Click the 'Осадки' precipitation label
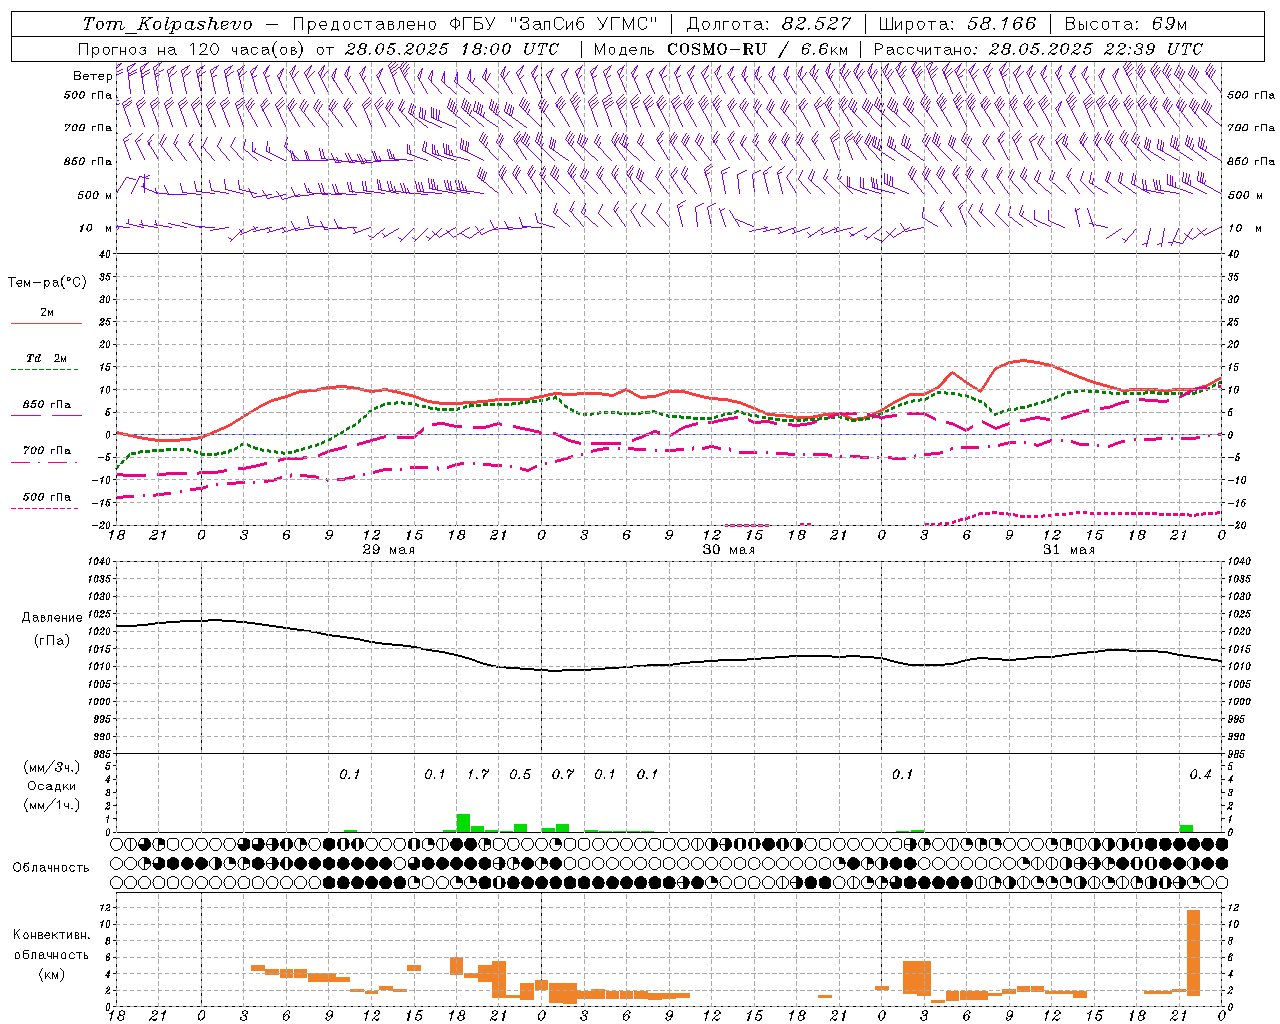Image resolution: width=1280 pixels, height=1024 pixels. pyautogui.click(x=52, y=786)
